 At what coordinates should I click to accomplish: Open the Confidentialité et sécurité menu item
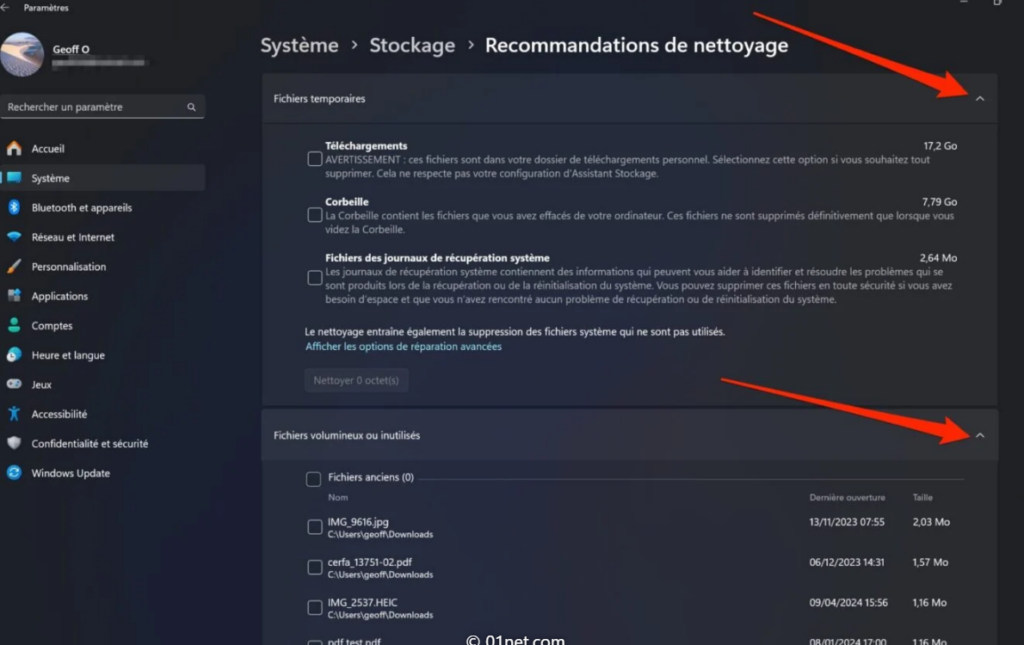89,444
